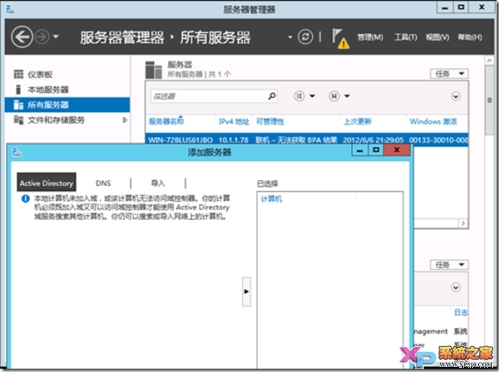Expand the 文件和存储服务 submenu arrow
This screenshot has height=372, width=499.
pyautogui.click(x=125, y=120)
